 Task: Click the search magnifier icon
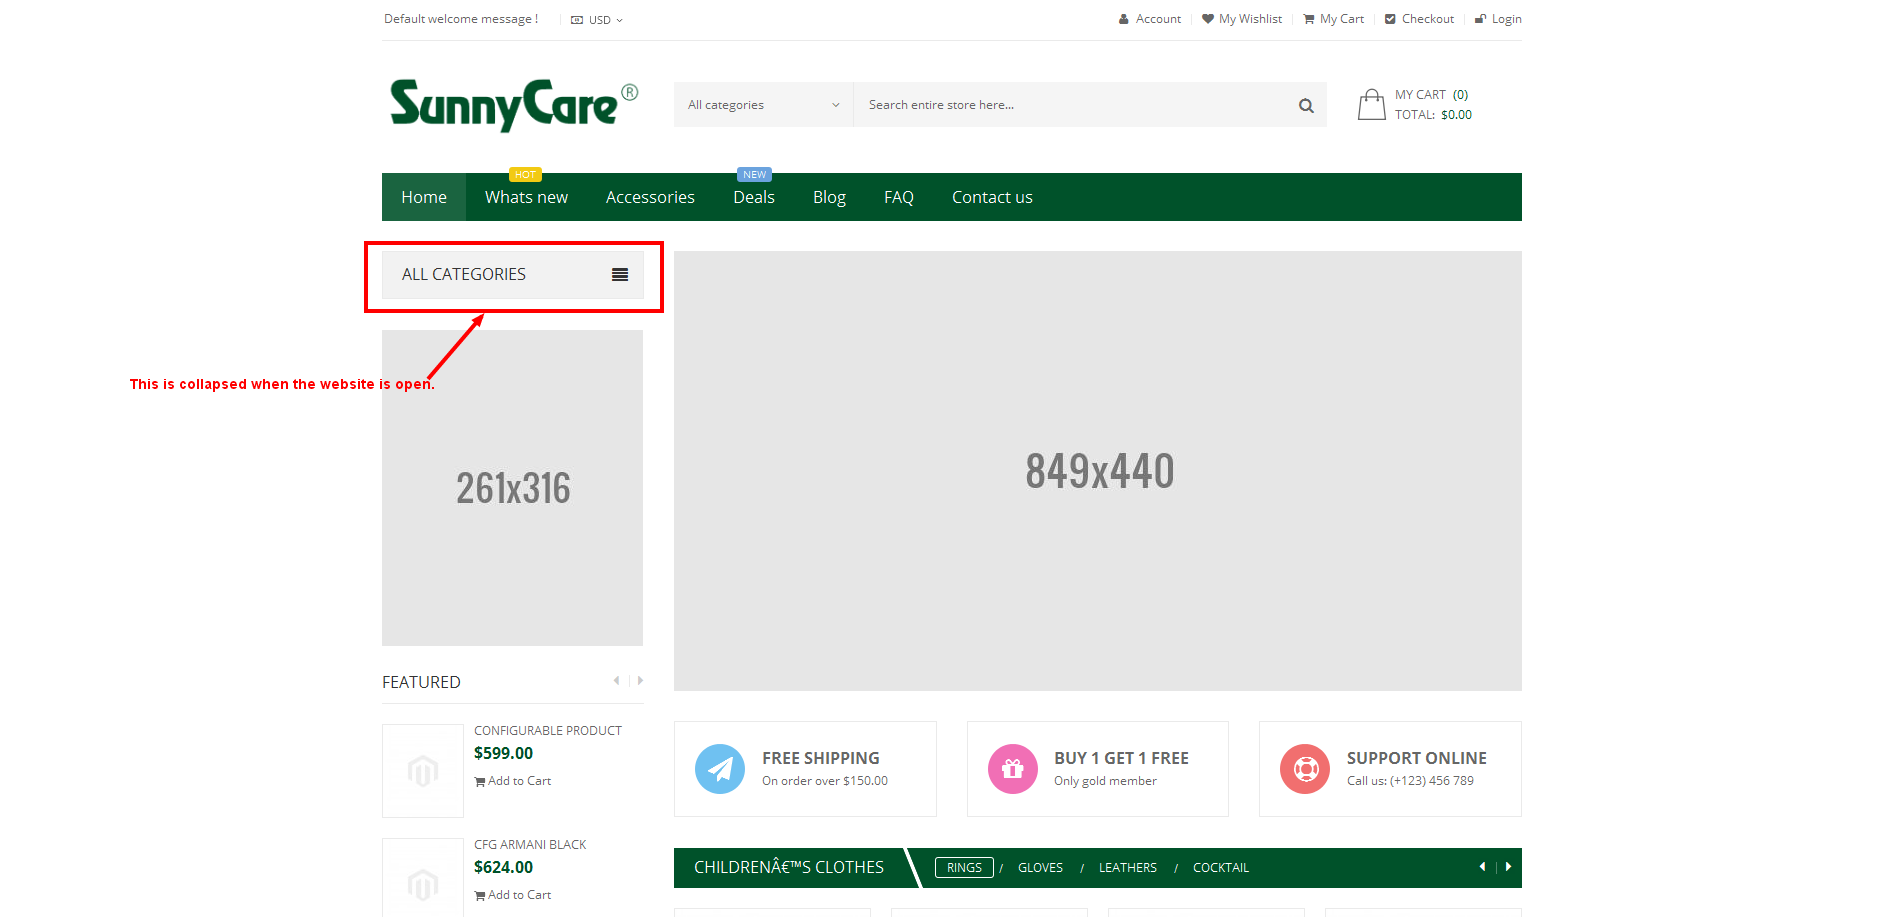pyautogui.click(x=1305, y=106)
